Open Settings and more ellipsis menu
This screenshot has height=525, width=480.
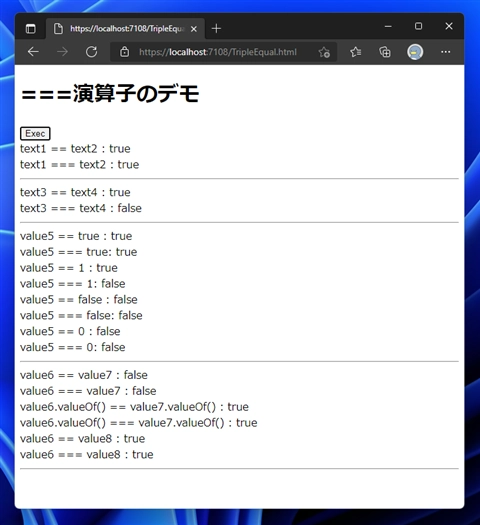(446, 52)
